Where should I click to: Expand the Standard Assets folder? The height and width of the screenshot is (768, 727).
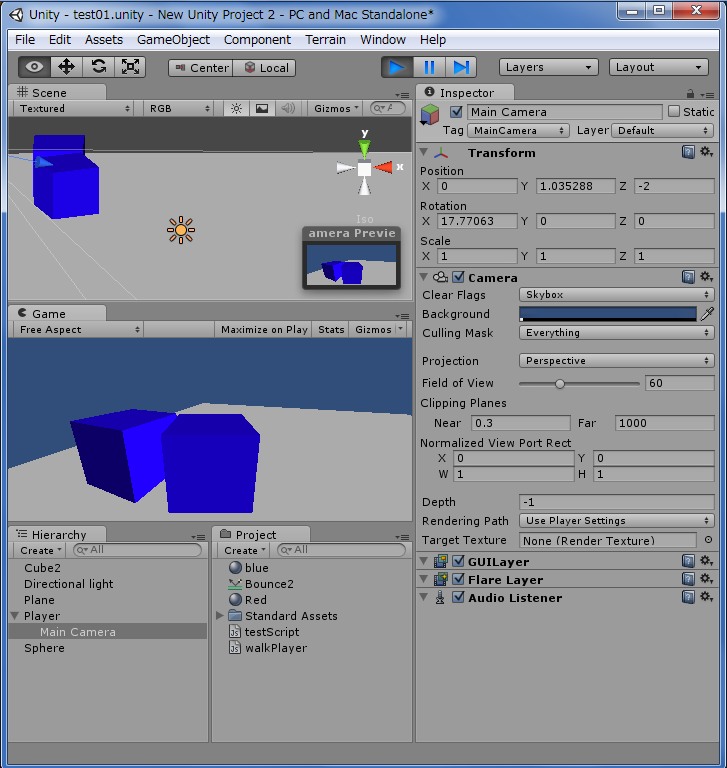[x=219, y=615]
